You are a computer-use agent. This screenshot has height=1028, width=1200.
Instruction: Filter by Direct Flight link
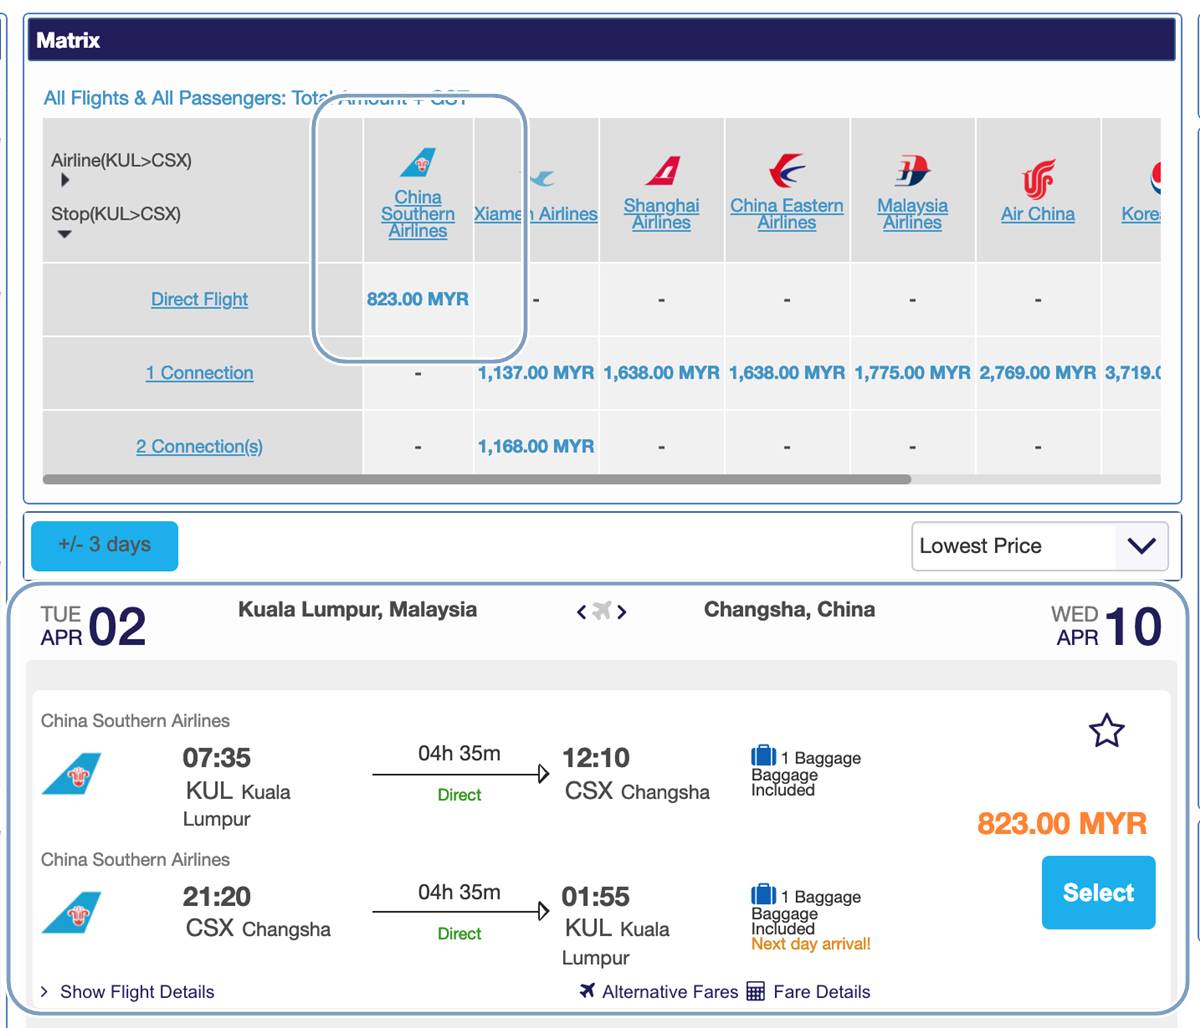coord(199,299)
